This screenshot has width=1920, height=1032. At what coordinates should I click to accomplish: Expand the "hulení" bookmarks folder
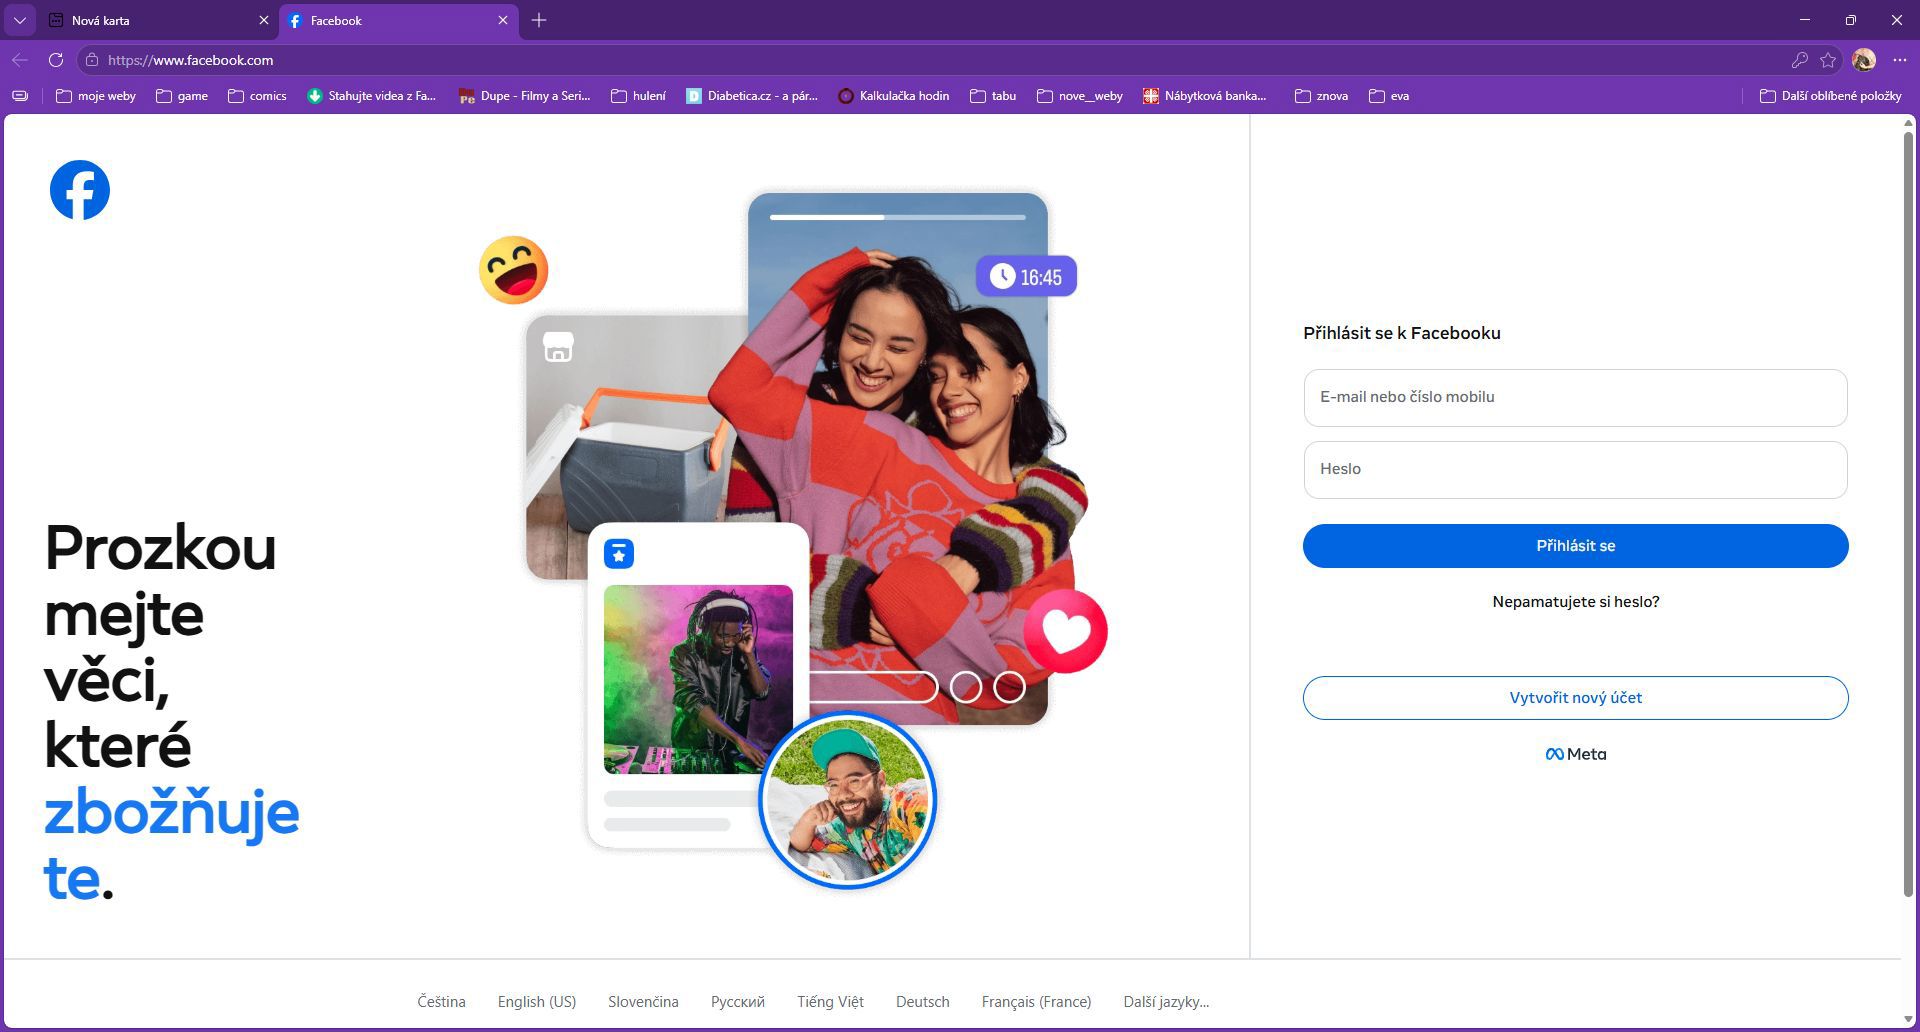(x=638, y=96)
